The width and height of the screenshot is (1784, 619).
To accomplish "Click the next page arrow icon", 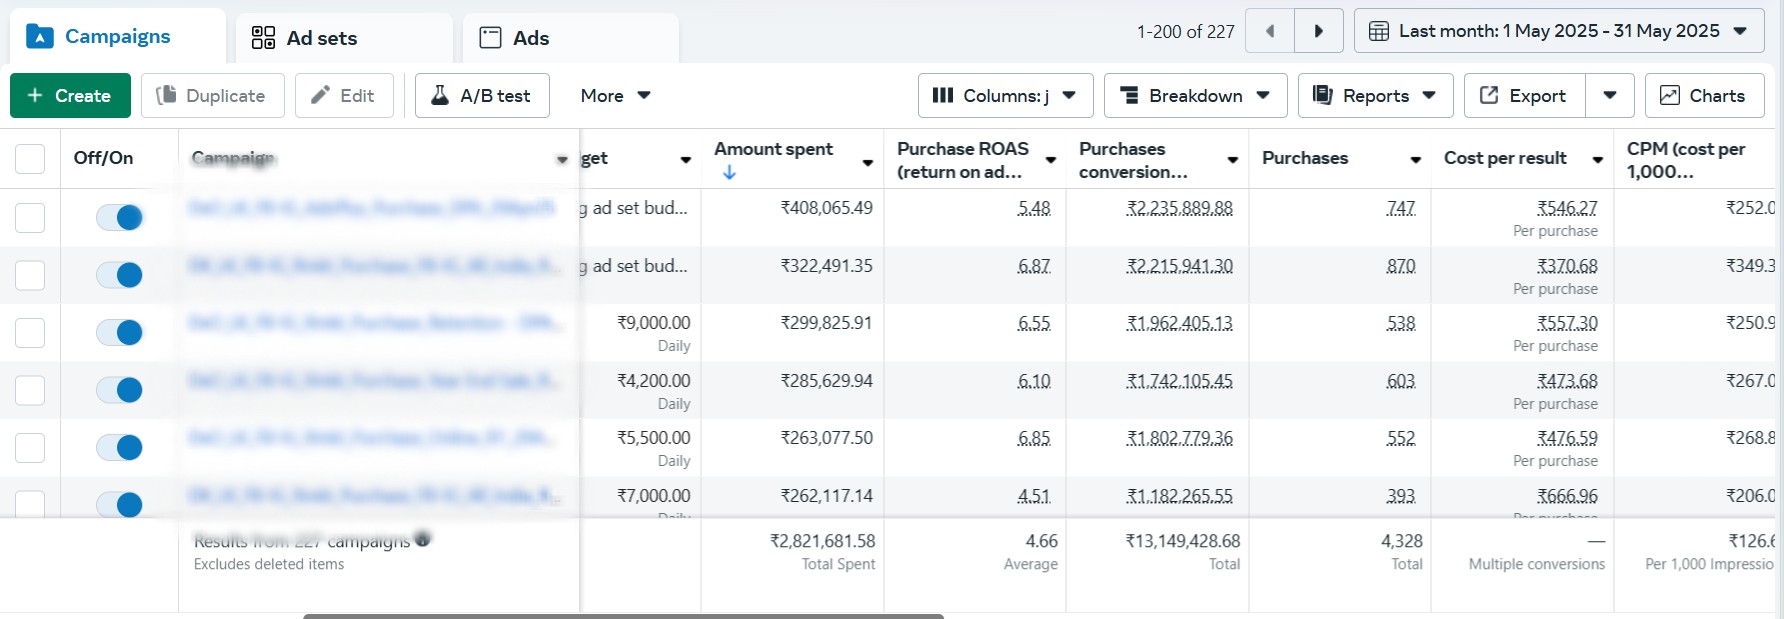I will [1318, 31].
